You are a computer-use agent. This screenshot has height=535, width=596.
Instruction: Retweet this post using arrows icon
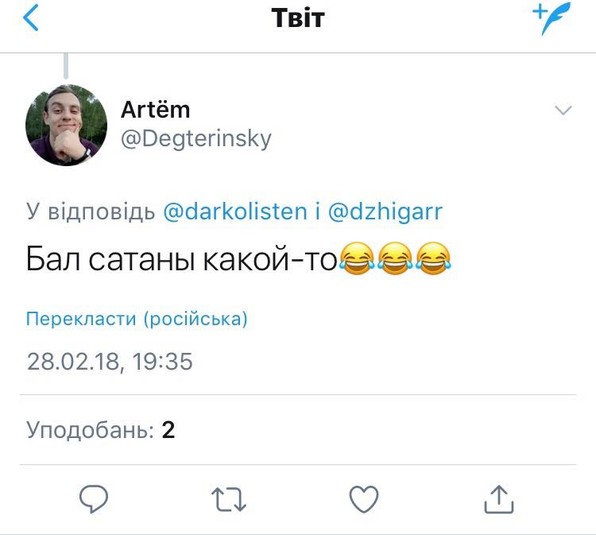pyautogui.click(x=229, y=499)
